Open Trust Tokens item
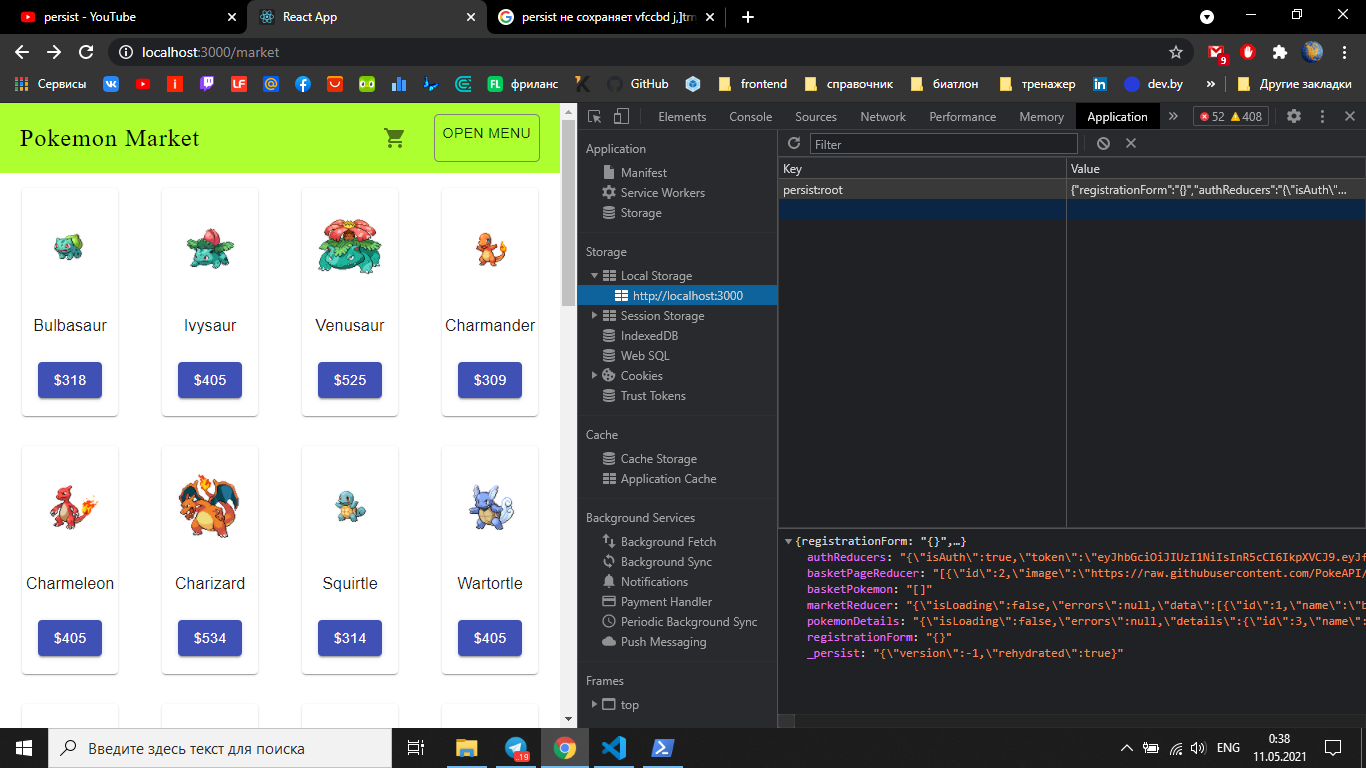1366x768 pixels. pyautogui.click(x=653, y=396)
